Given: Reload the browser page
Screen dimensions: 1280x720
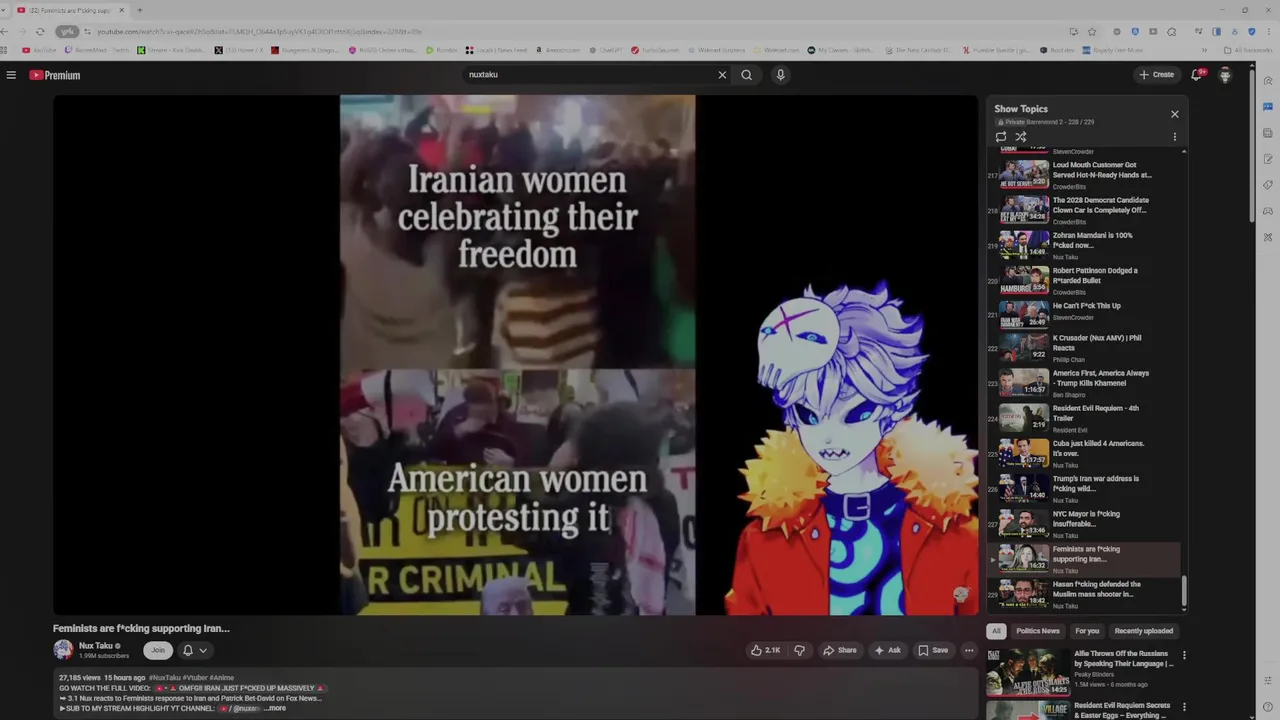Looking at the screenshot, I should [40, 32].
